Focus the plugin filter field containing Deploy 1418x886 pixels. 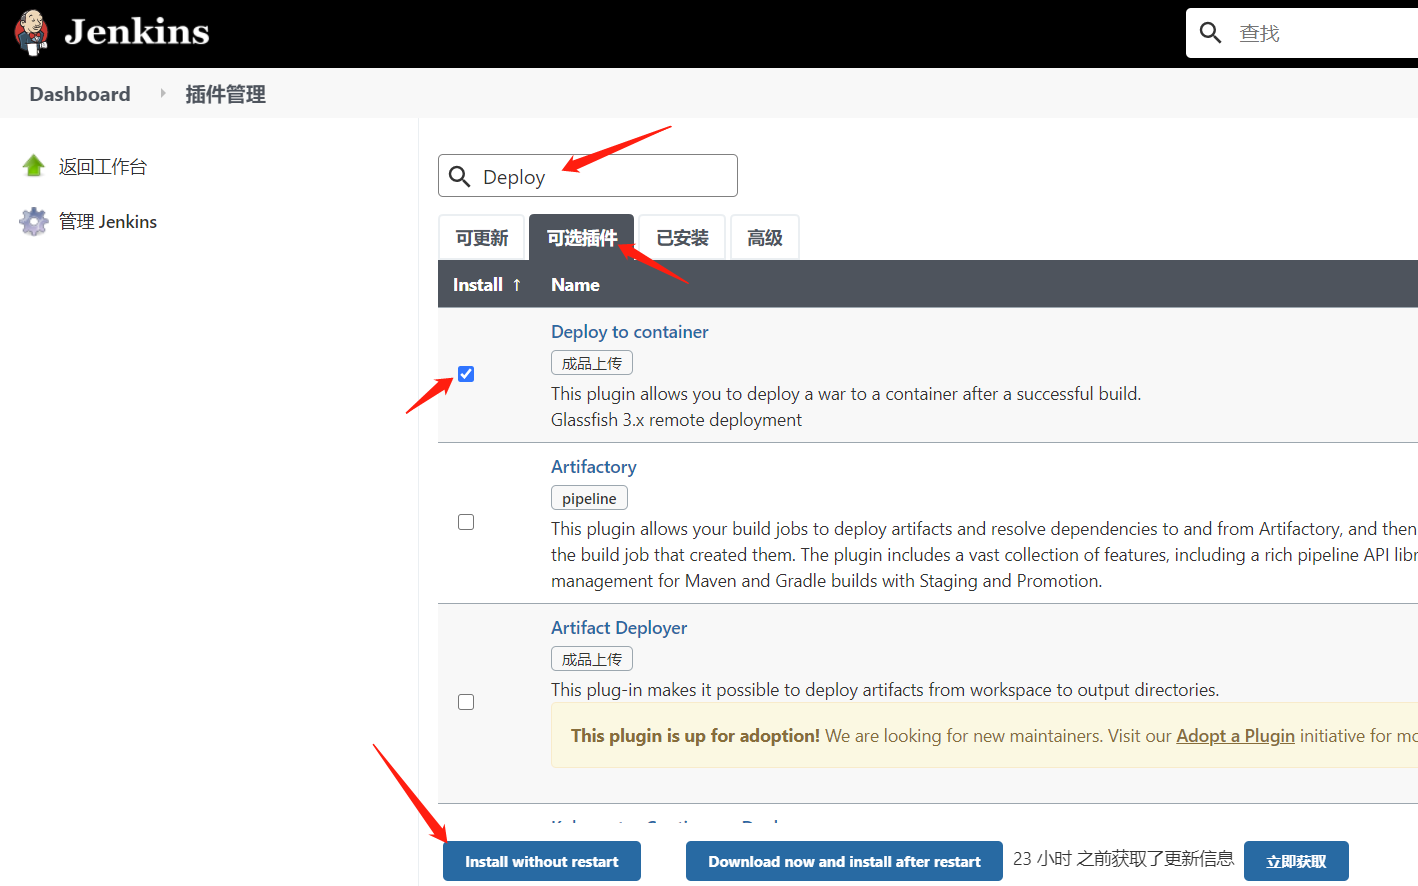pyautogui.click(x=588, y=176)
